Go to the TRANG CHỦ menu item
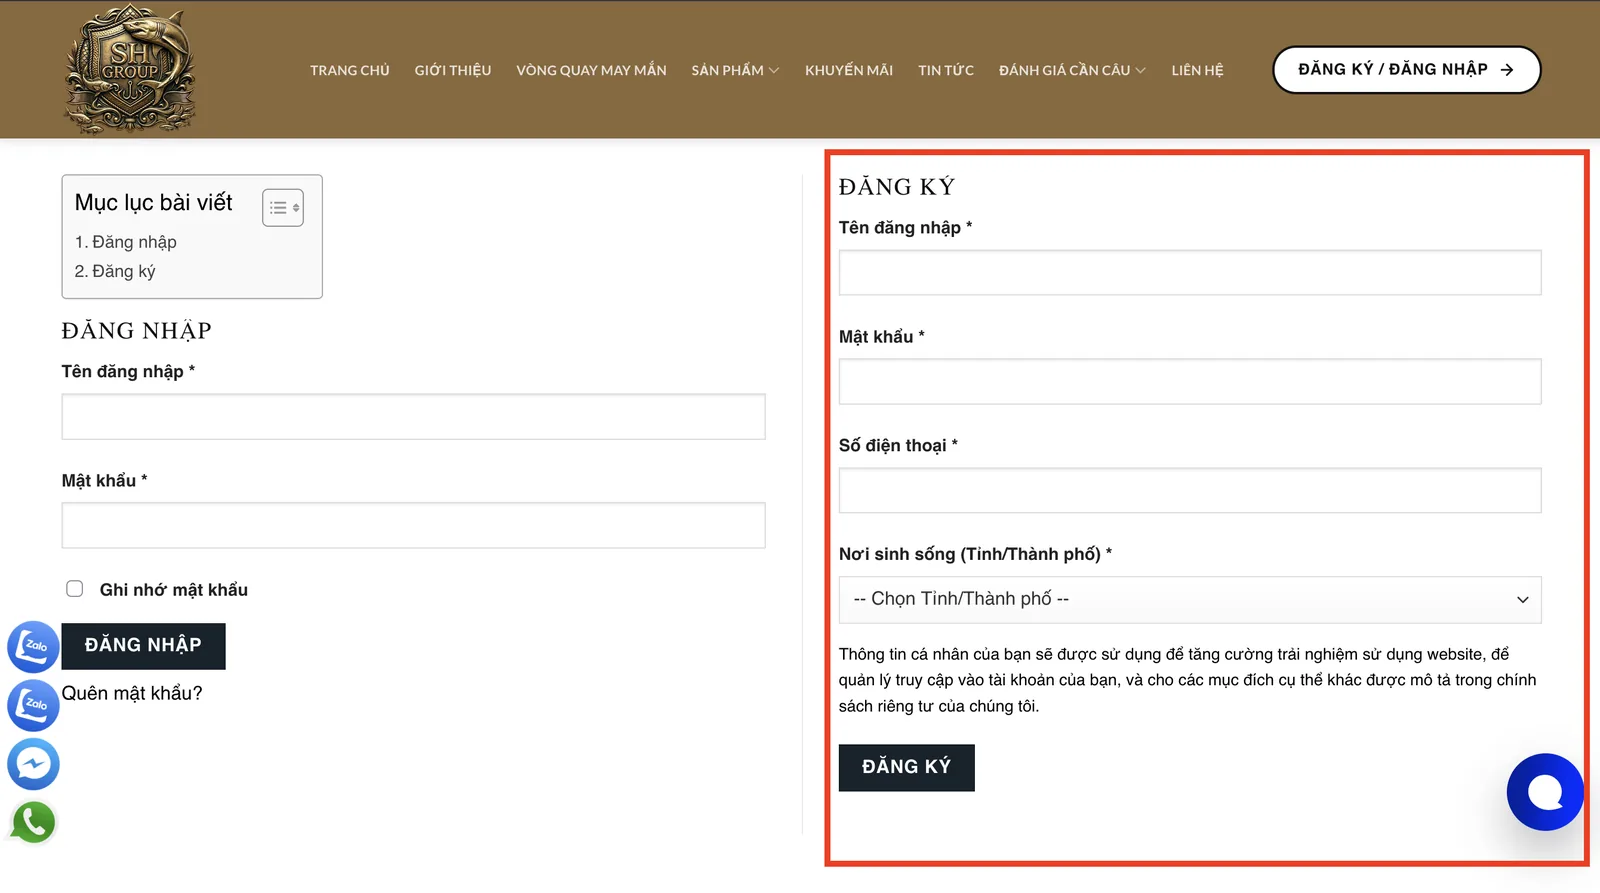 350,70
